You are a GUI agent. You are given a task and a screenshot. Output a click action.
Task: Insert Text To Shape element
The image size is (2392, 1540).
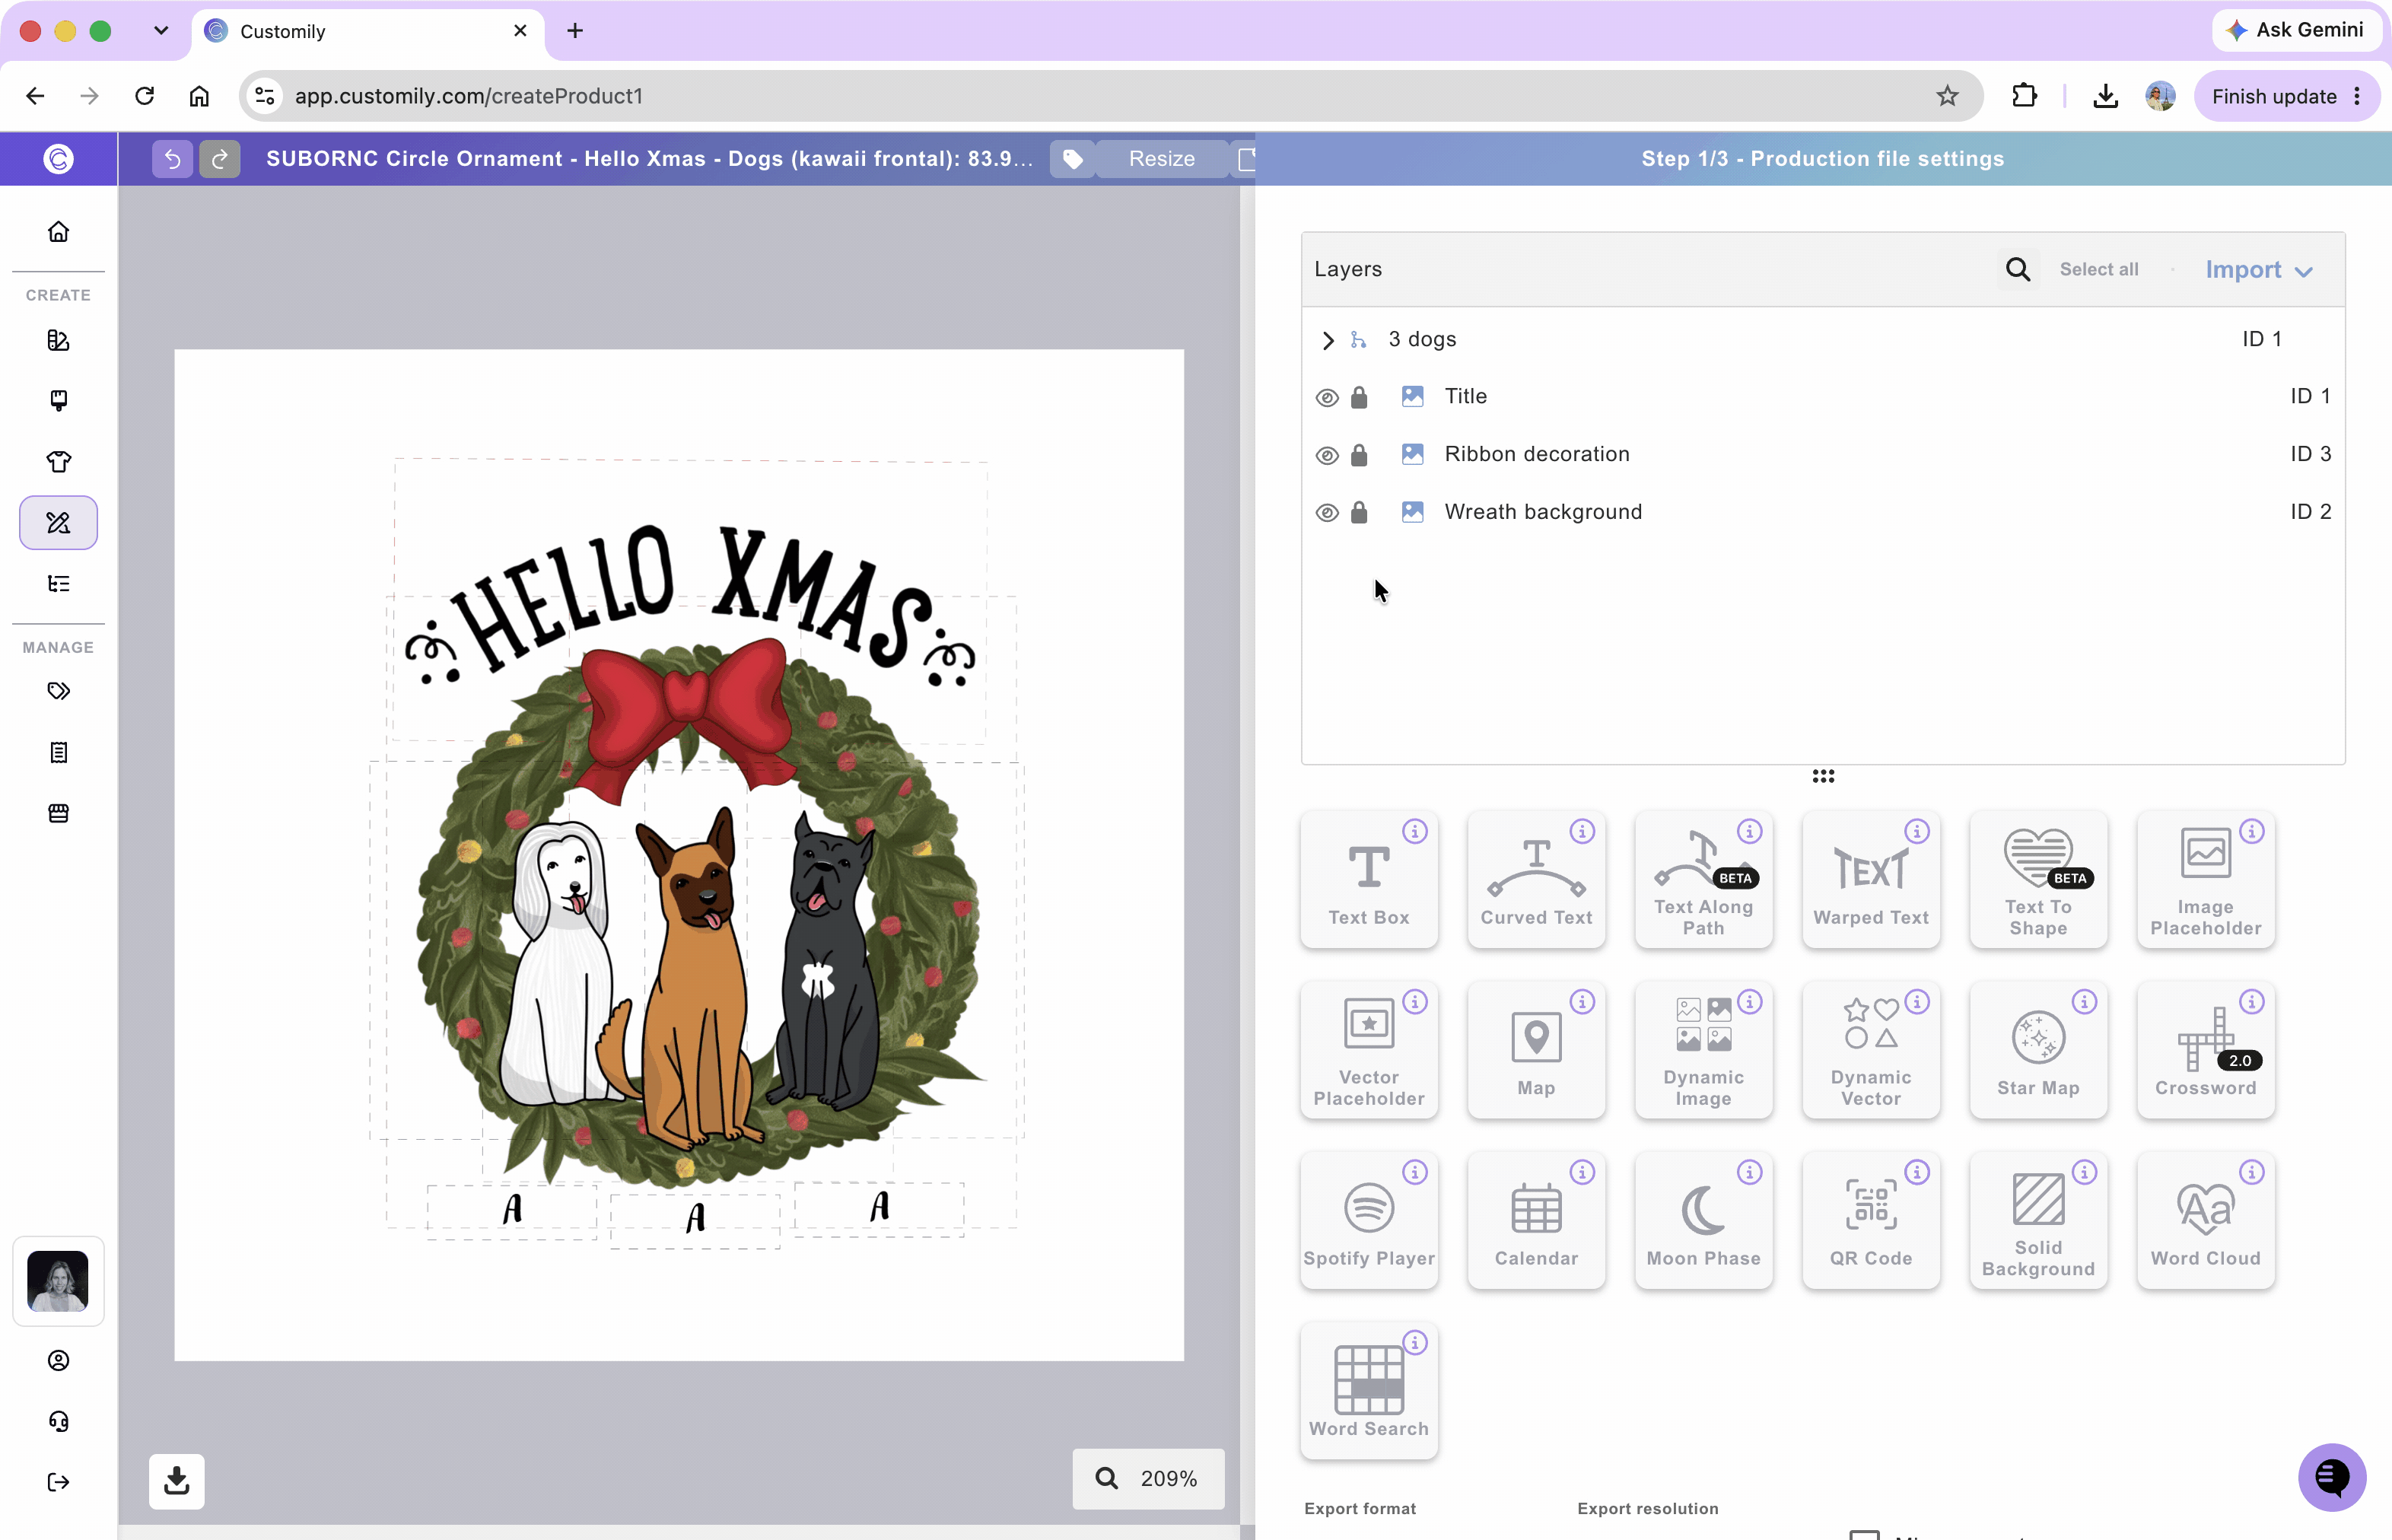(x=2038, y=879)
